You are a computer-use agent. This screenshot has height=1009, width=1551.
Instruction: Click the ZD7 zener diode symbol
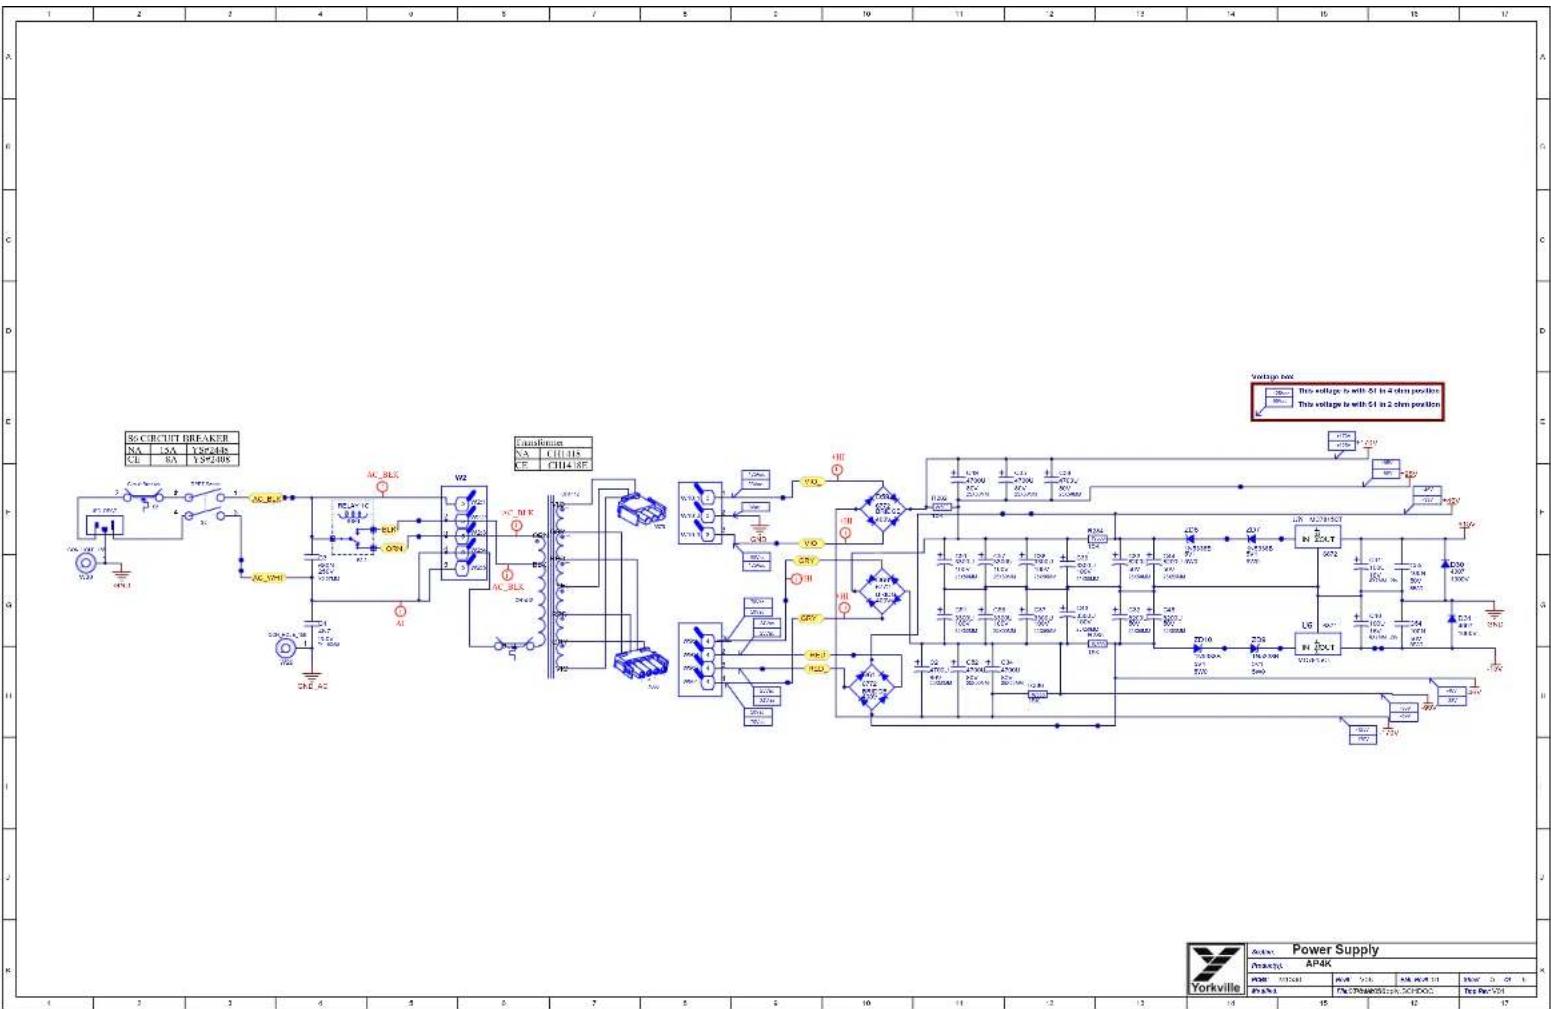[x=1250, y=539]
